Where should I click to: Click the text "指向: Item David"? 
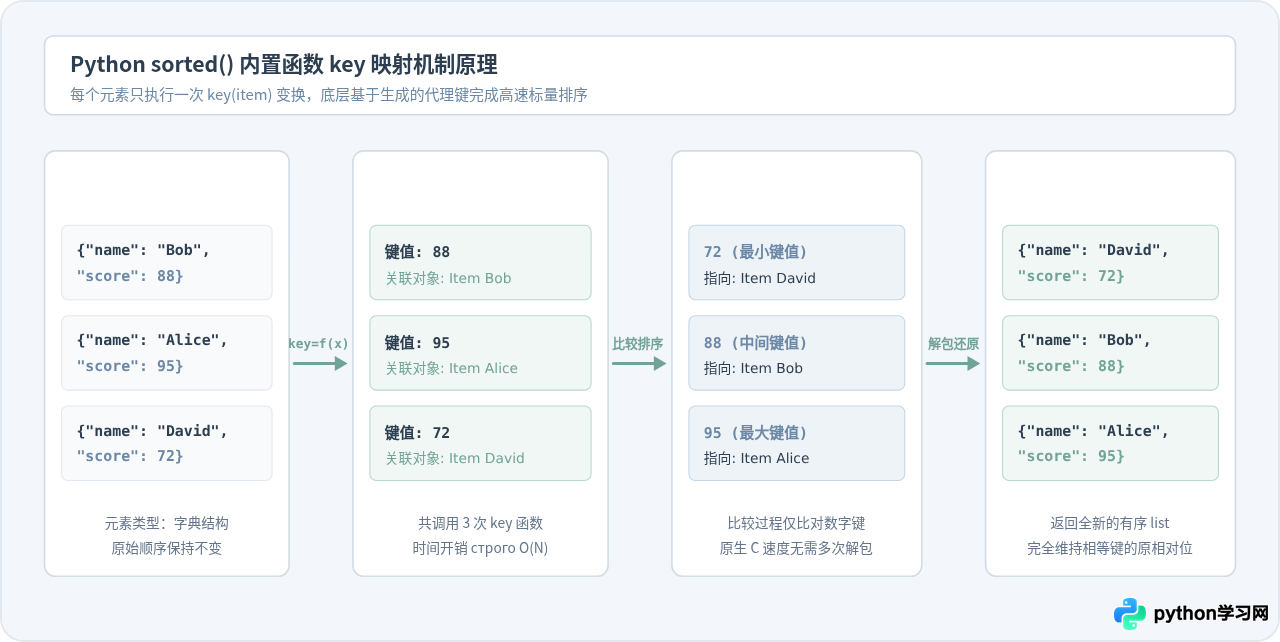760,278
